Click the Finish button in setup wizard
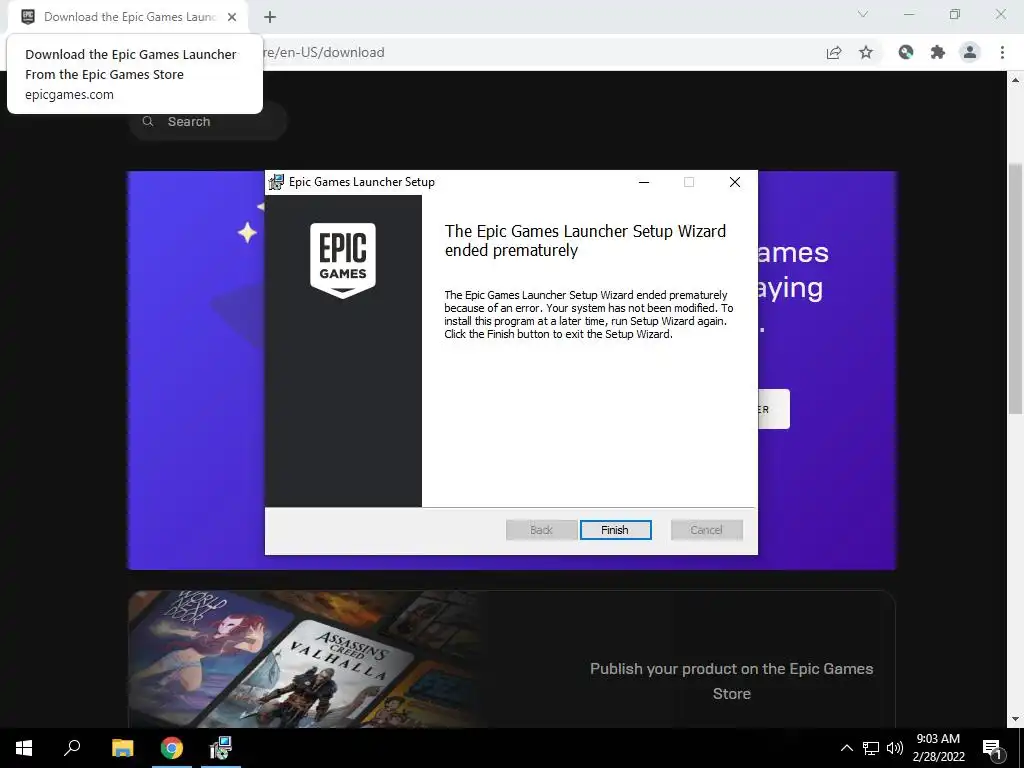 615,530
